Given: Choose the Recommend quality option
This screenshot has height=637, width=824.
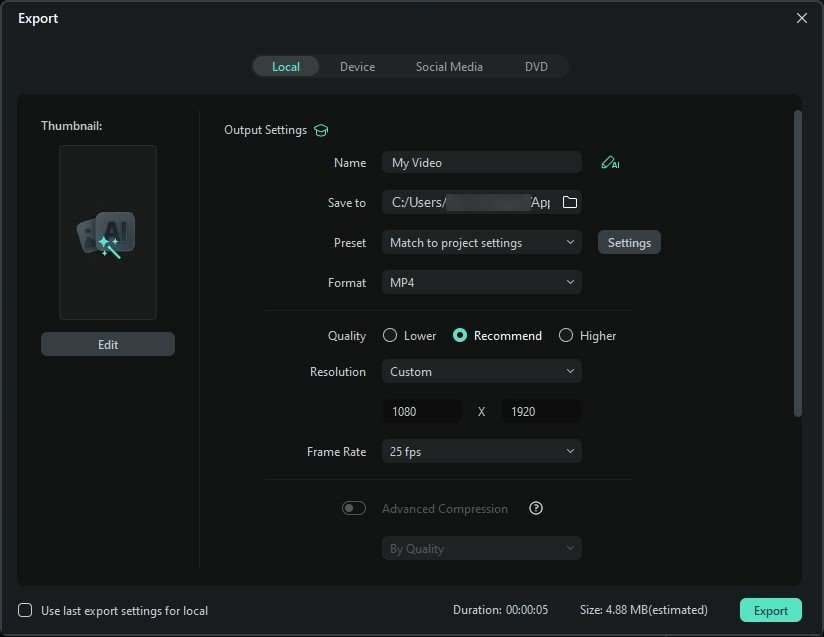Looking at the screenshot, I should click(460, 336).
